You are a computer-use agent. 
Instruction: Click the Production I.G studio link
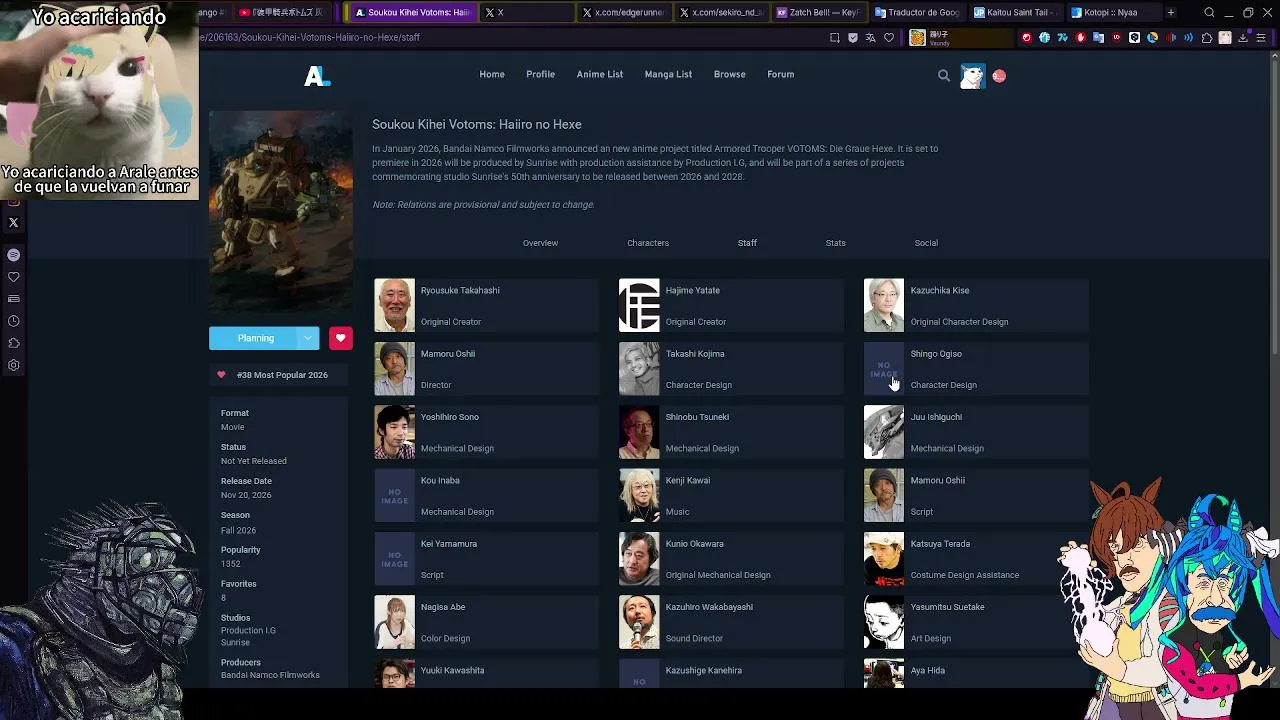(248, 631)
